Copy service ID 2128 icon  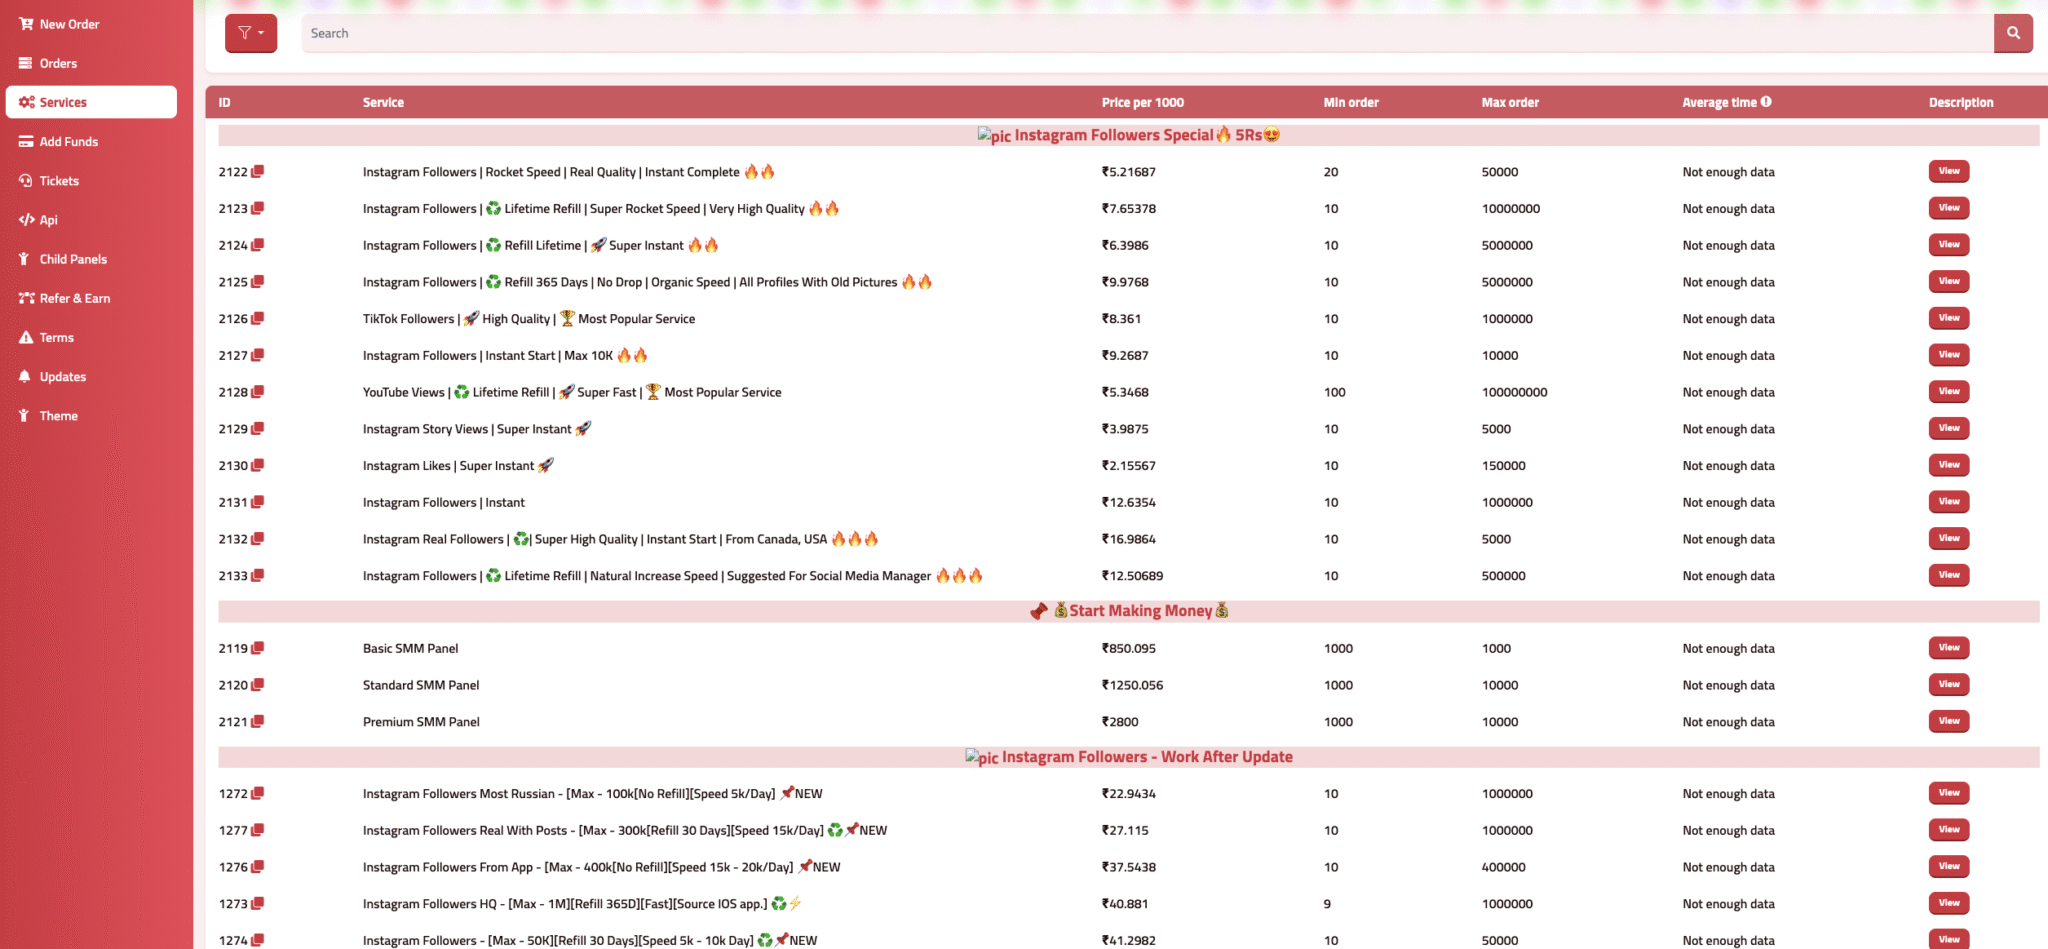(258, 392)
